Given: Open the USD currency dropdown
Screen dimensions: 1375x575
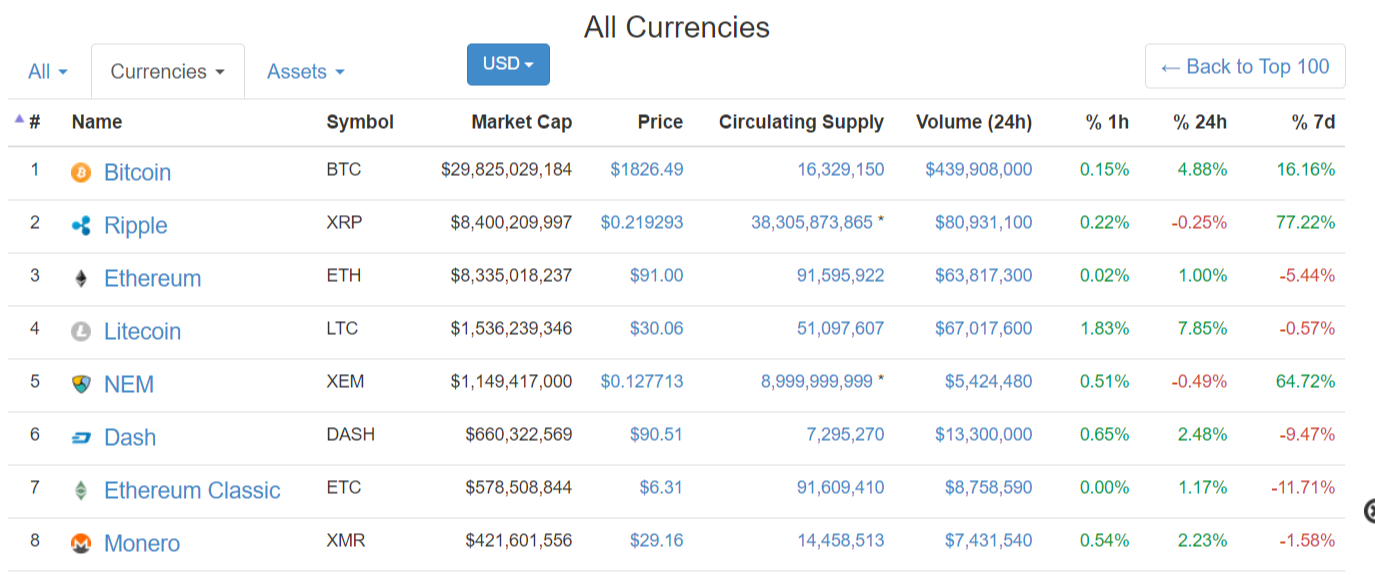Looking at the screenshot, I should click(x=508, y=64).
